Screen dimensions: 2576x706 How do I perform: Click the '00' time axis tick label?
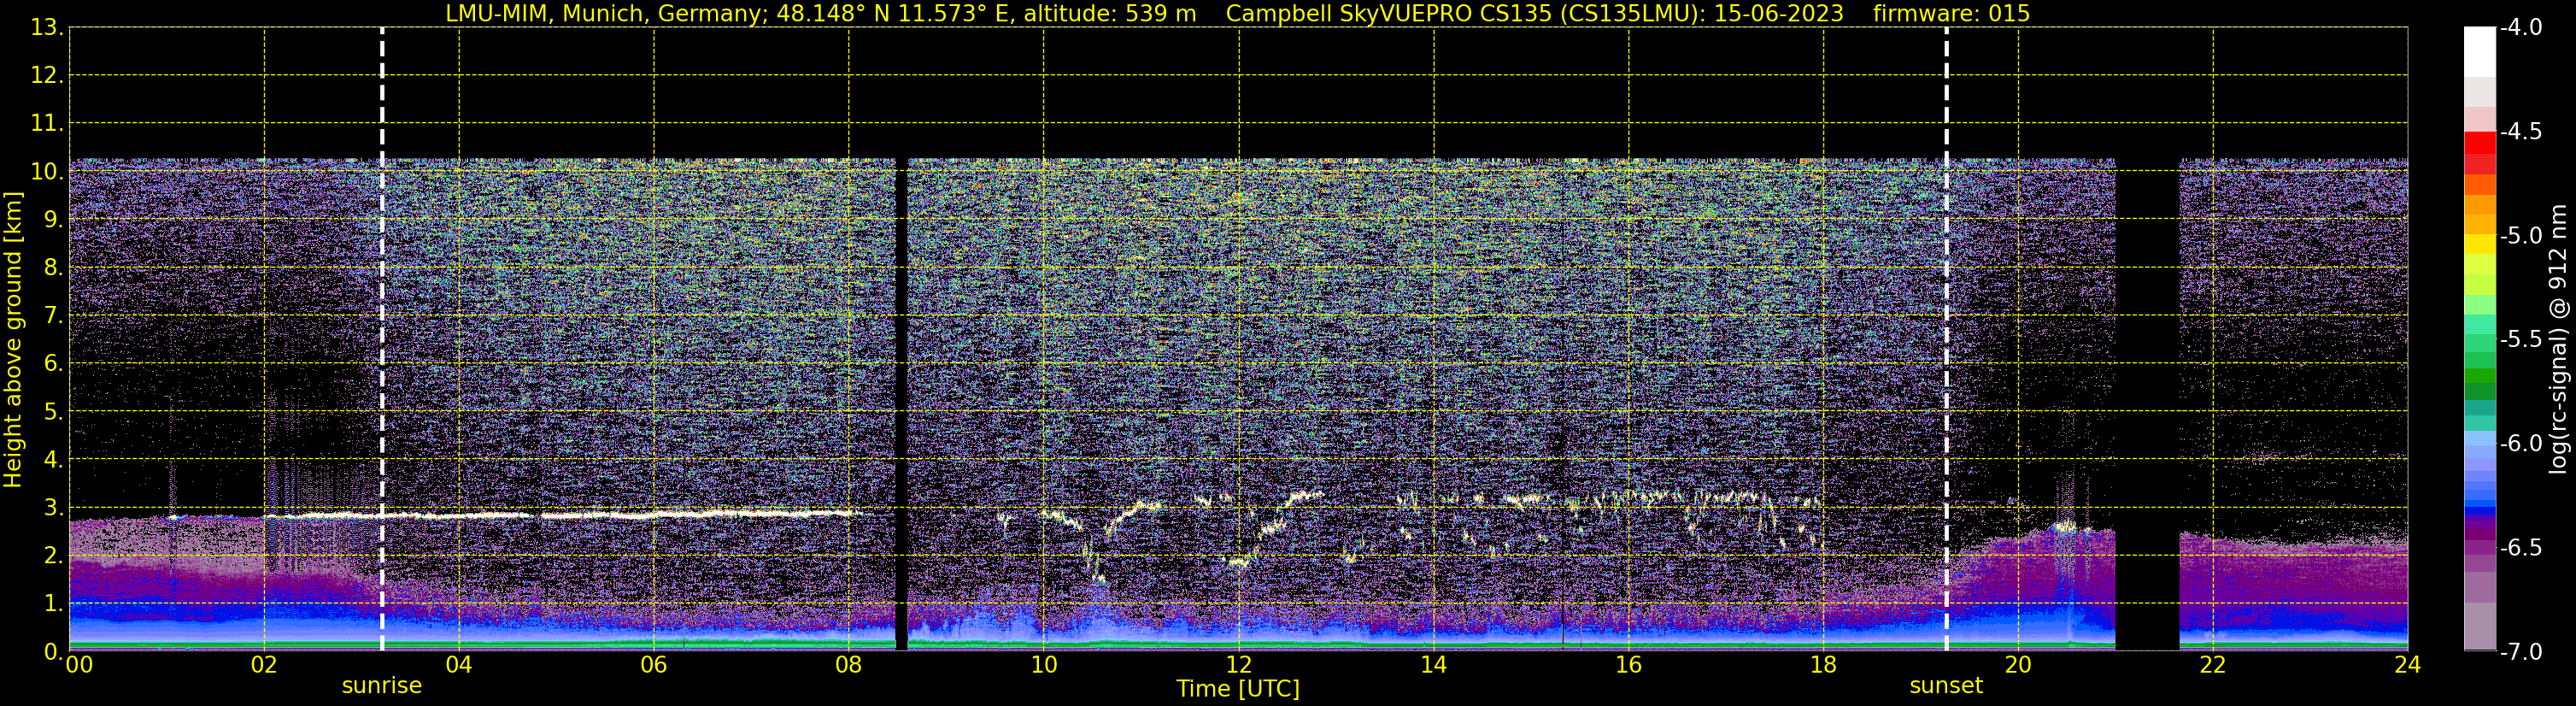click(x=79, y=665)
